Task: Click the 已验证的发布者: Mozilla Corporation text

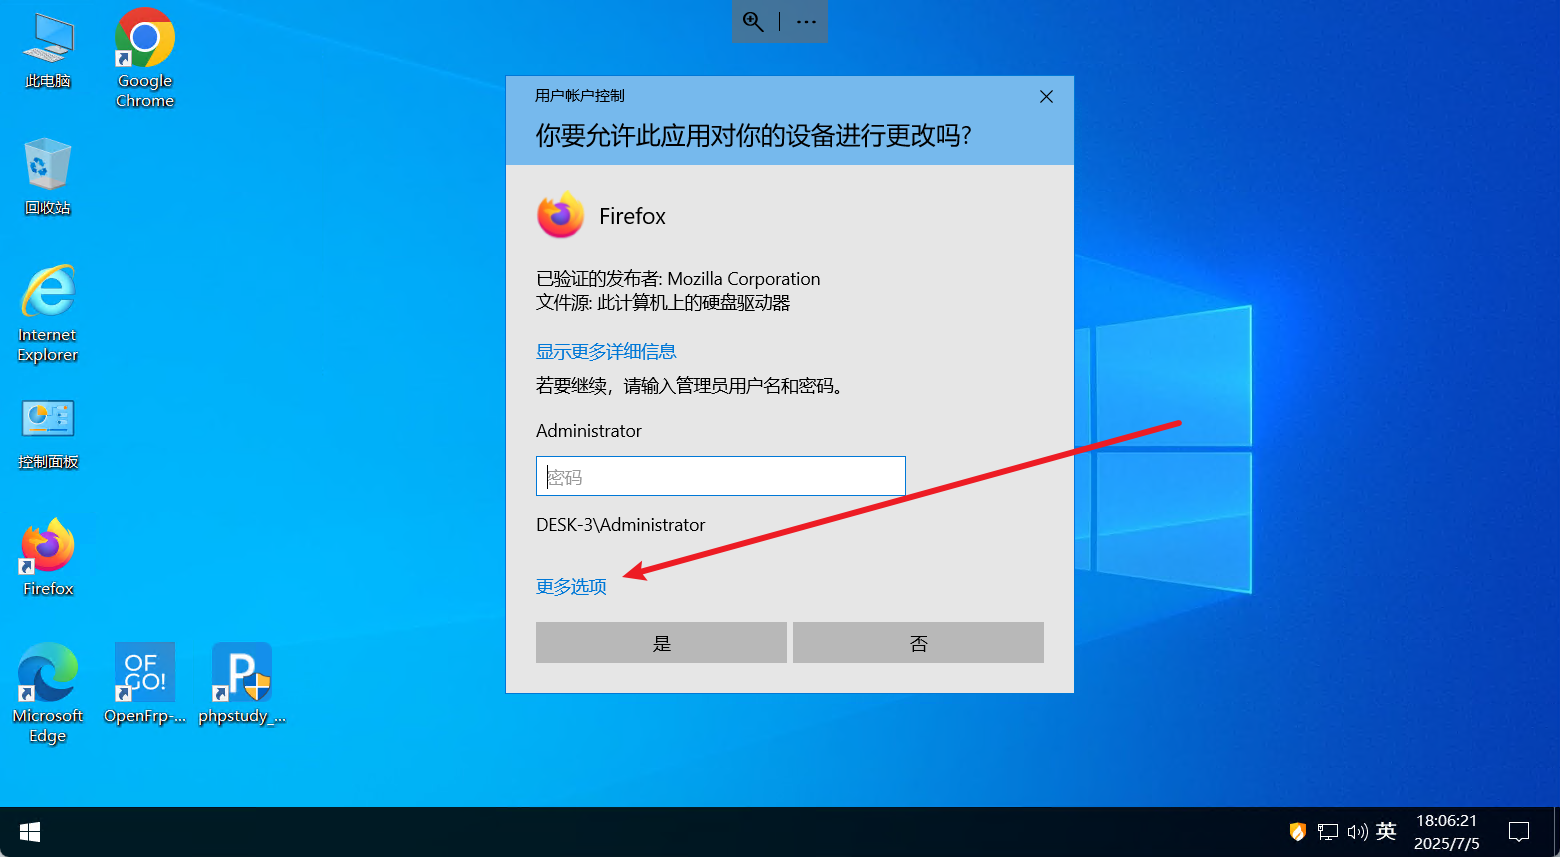Action: click(678, 279)
